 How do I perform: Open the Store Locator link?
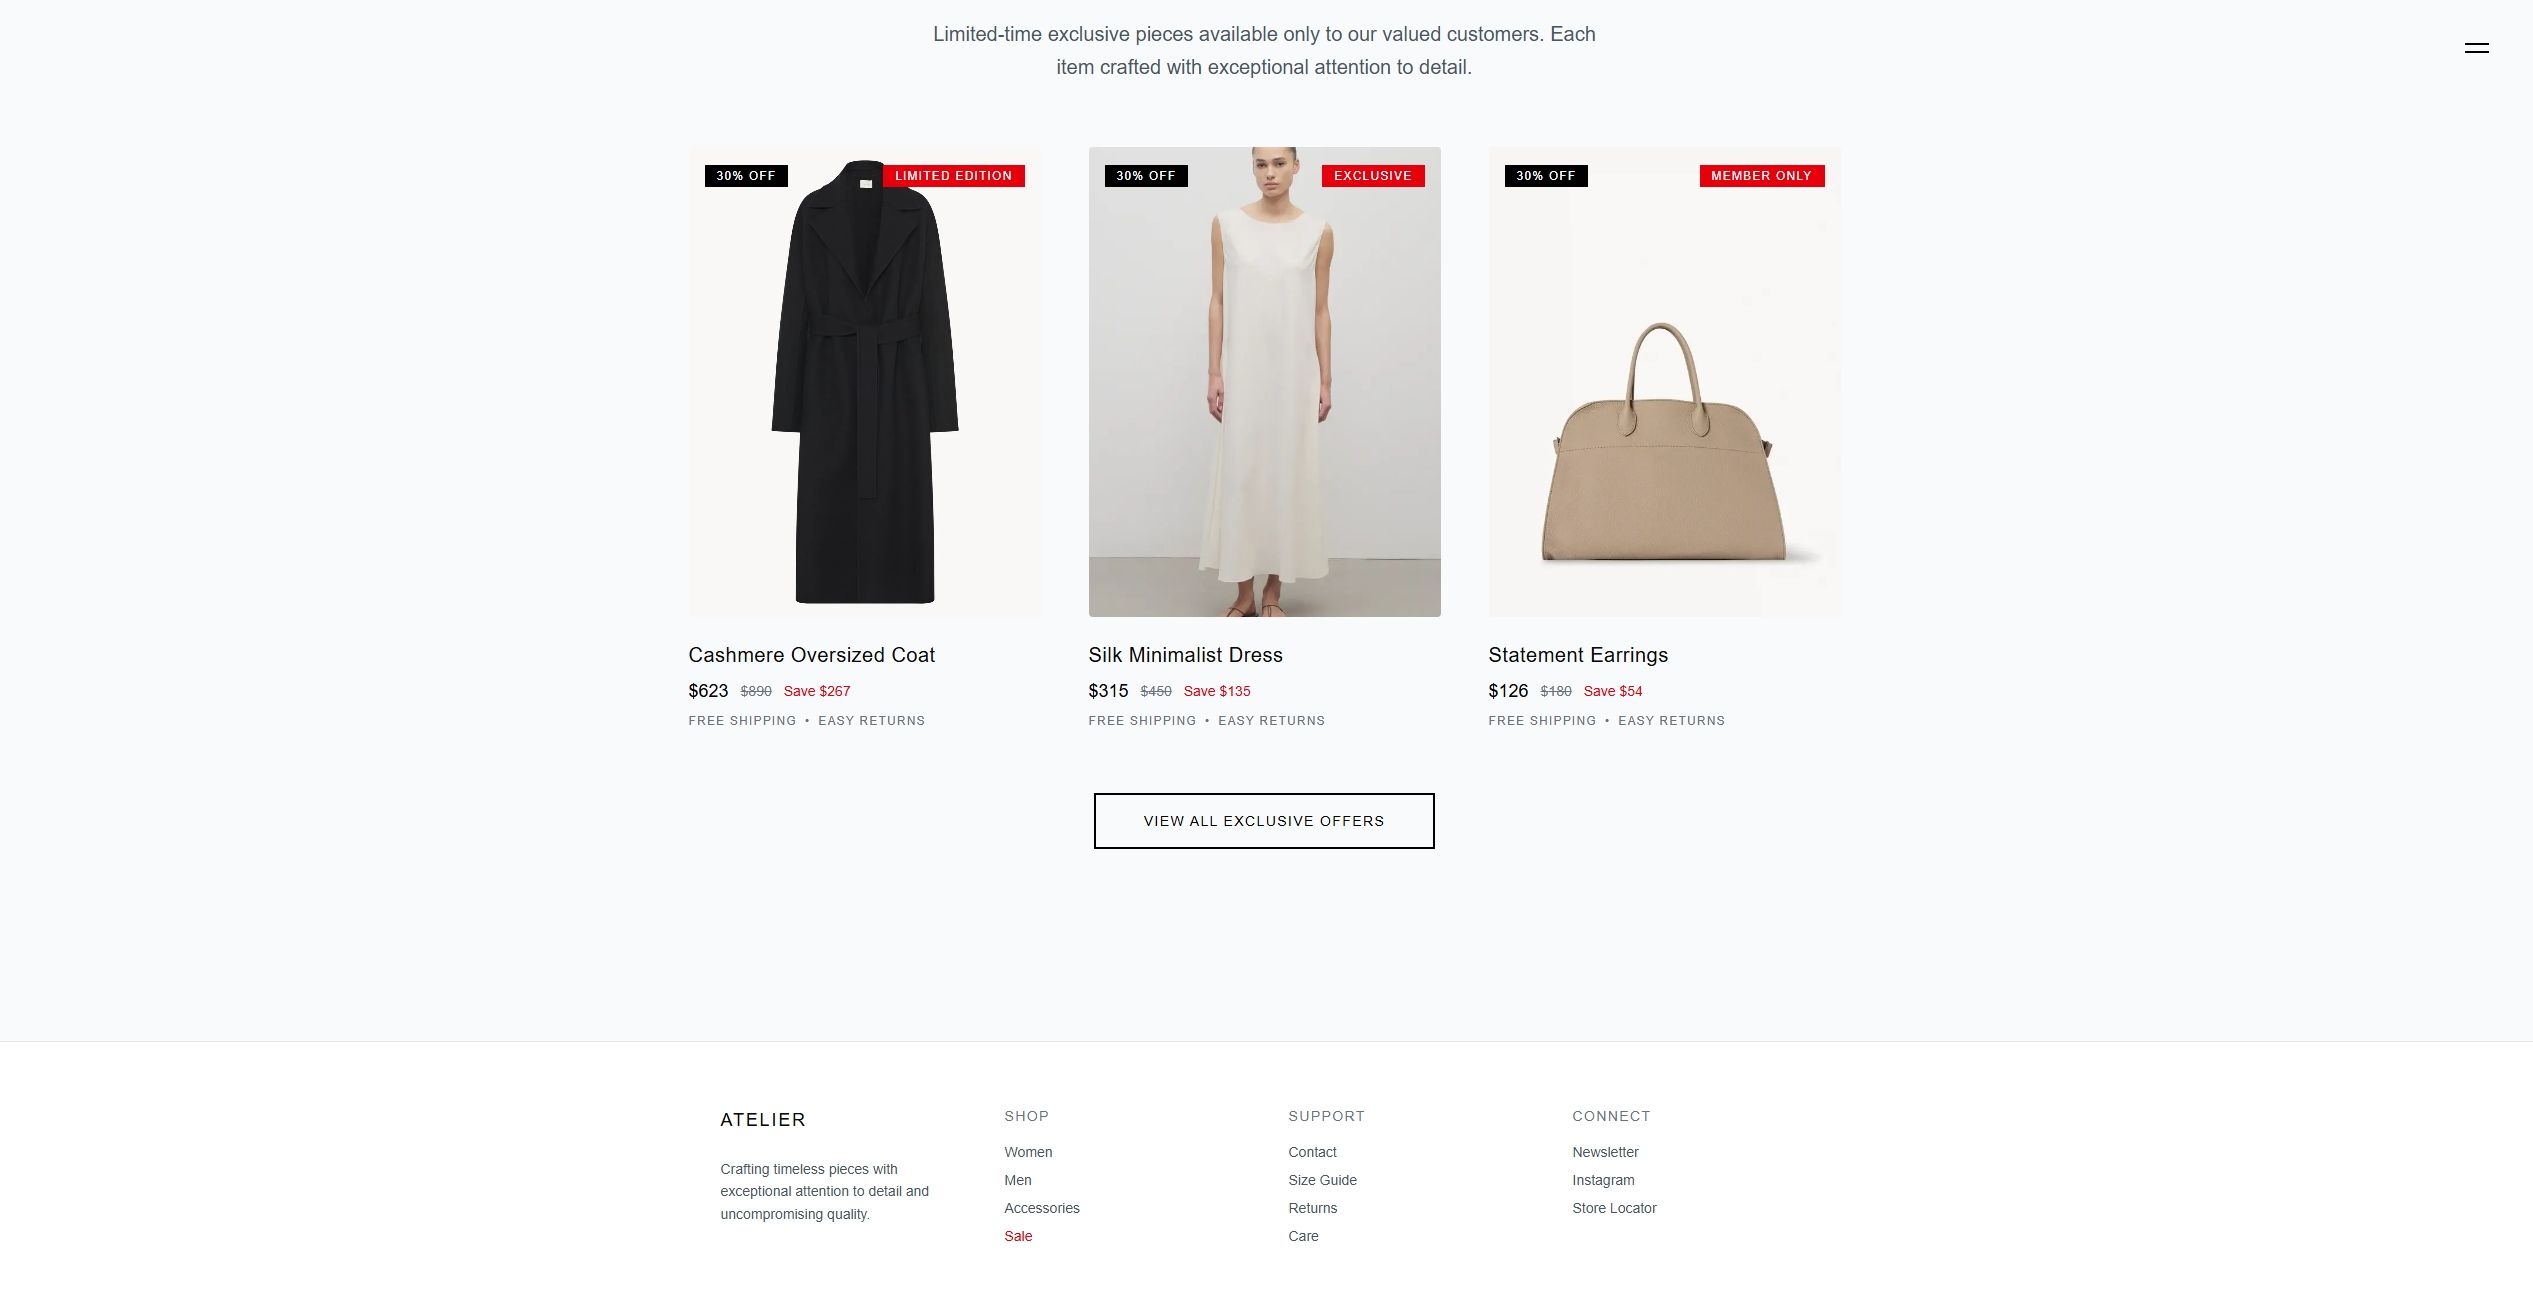1614,1208
